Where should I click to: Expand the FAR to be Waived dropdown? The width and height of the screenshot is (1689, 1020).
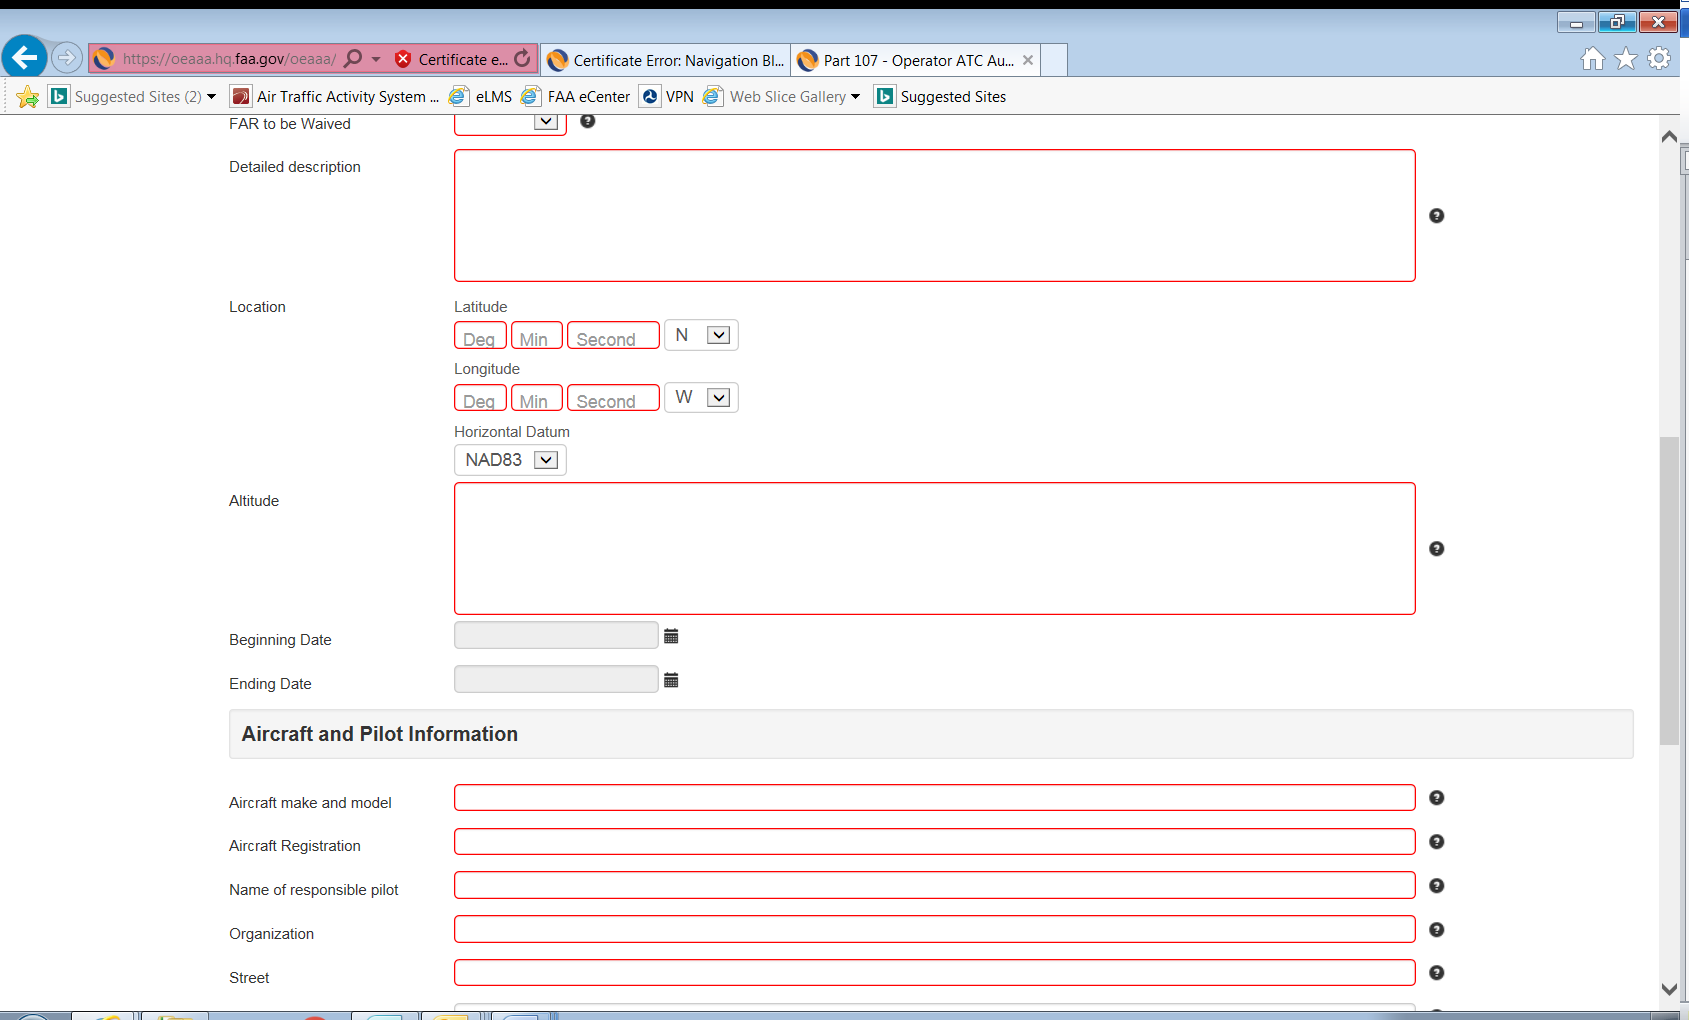[545, 122]
